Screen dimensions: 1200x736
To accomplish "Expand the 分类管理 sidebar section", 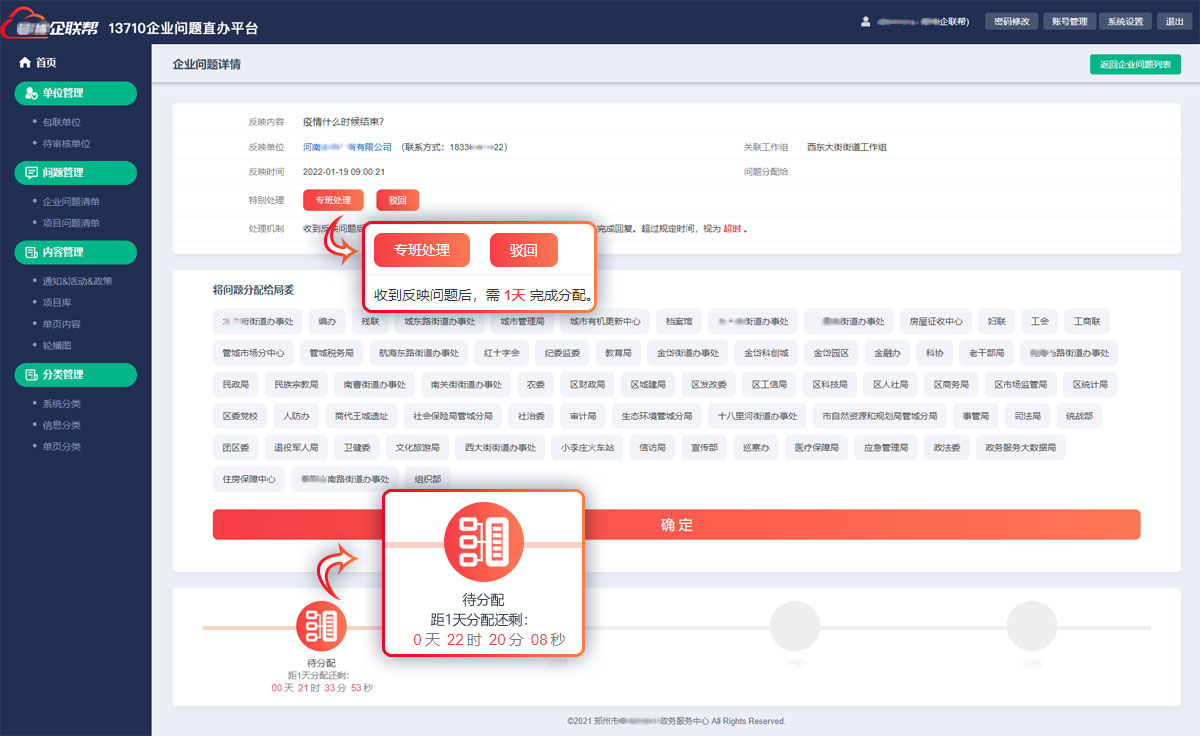I will (x=75, y=375).
